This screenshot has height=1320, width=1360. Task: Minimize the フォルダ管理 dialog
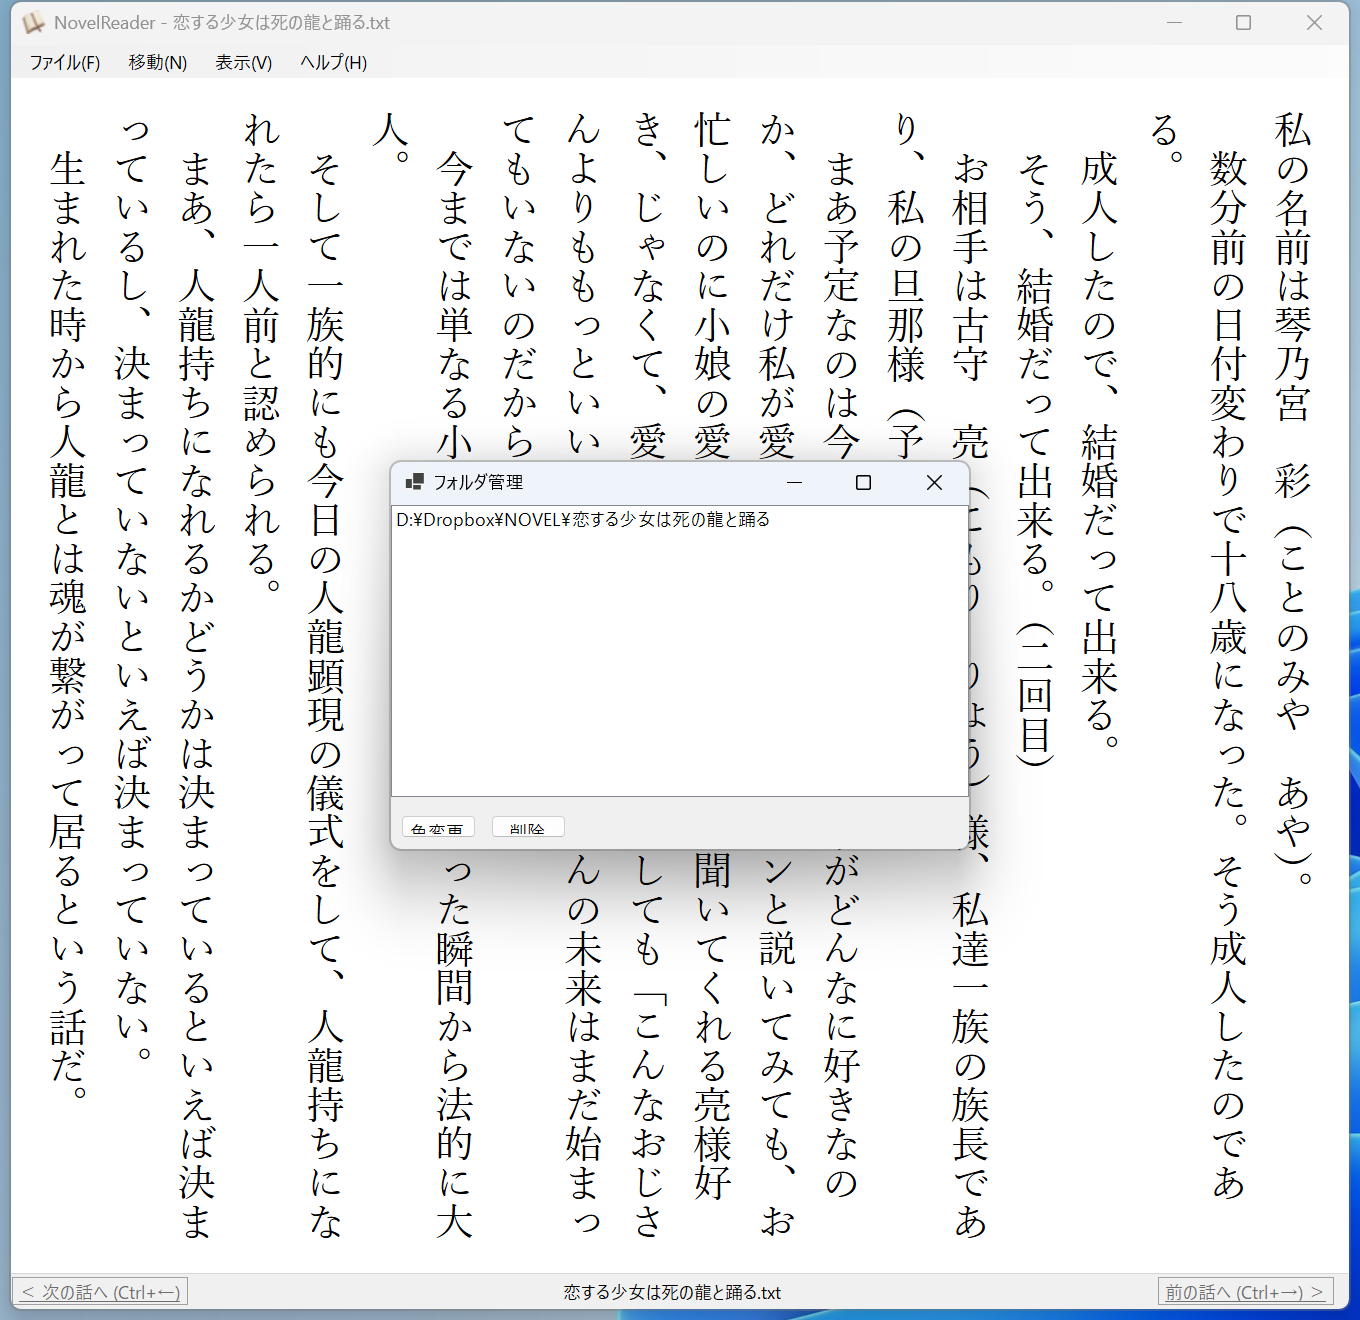[x=795, y=482]
